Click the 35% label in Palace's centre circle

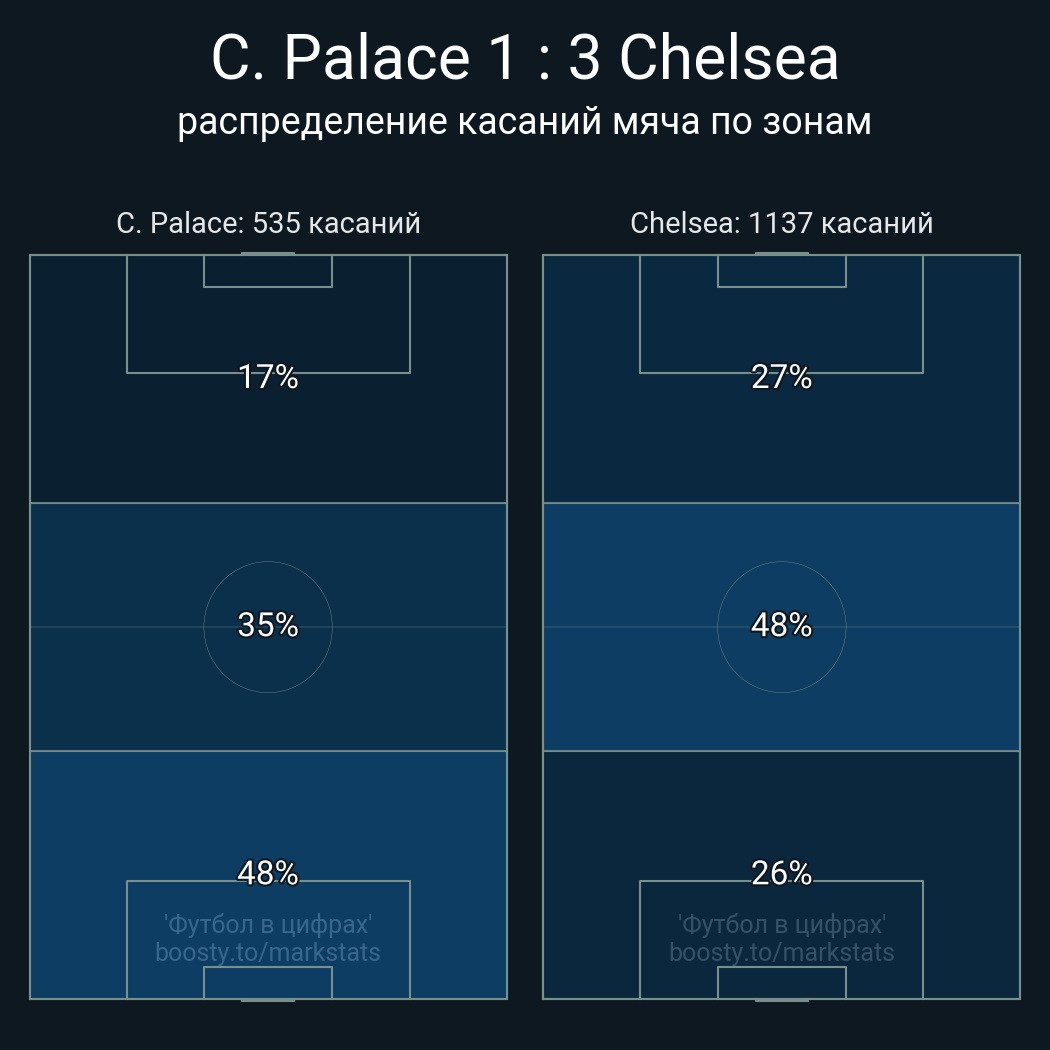point(268,625)
